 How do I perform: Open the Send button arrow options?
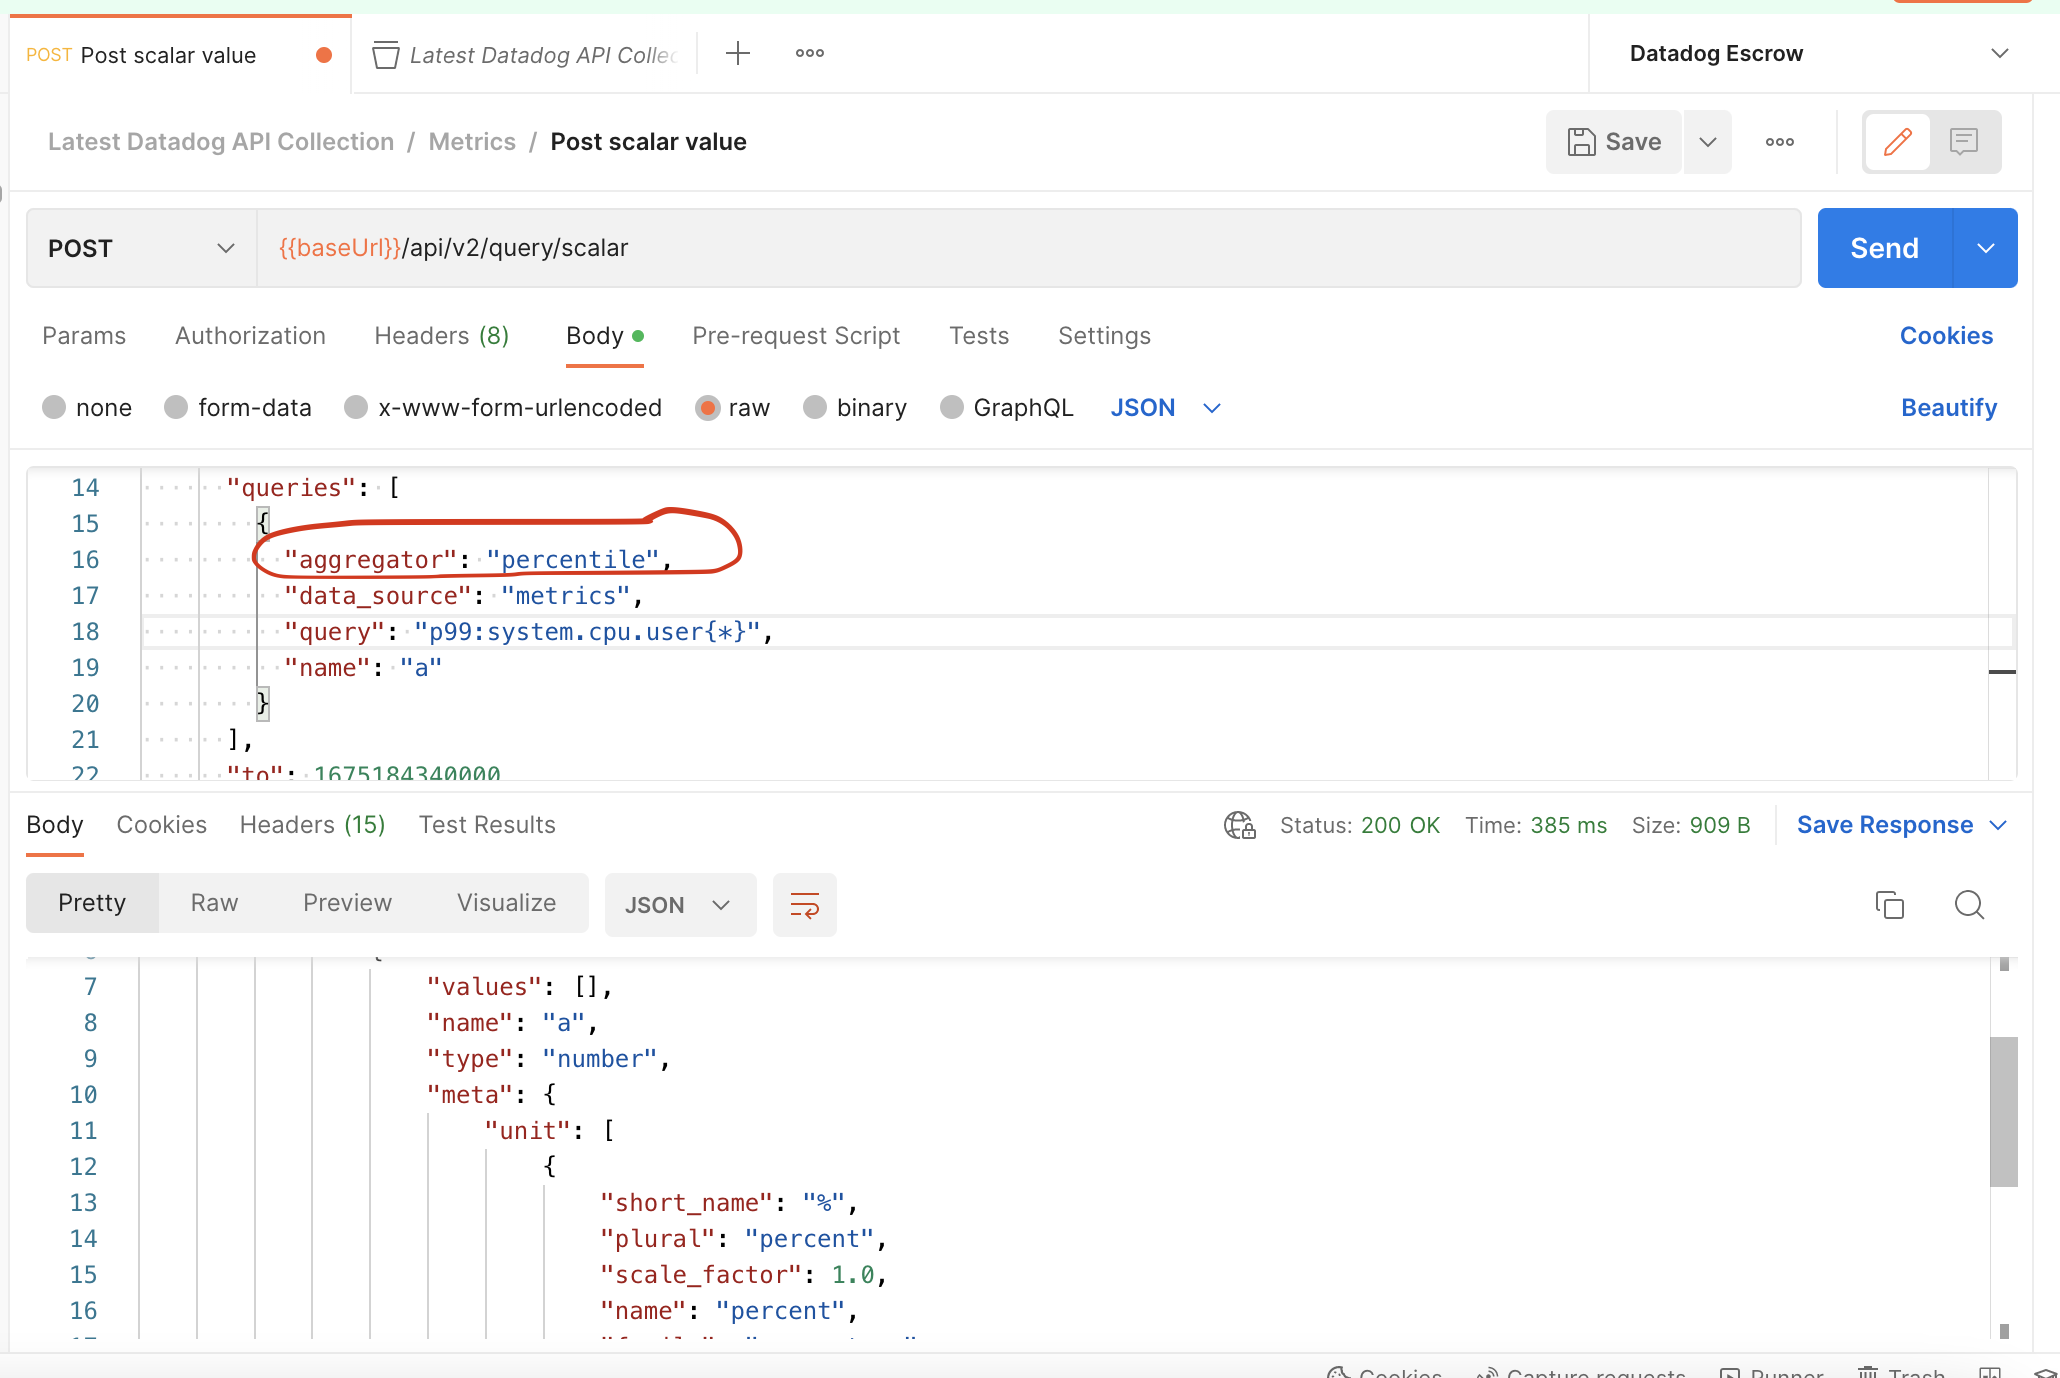tap(1985, 248)
